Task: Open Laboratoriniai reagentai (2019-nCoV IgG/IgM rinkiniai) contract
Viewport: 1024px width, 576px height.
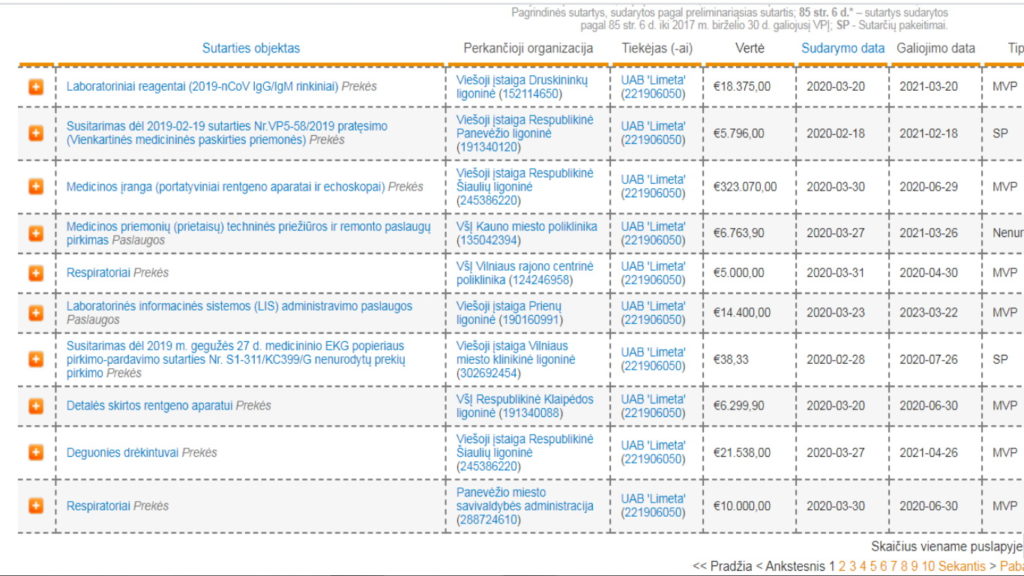Action: tap(202, 87)
